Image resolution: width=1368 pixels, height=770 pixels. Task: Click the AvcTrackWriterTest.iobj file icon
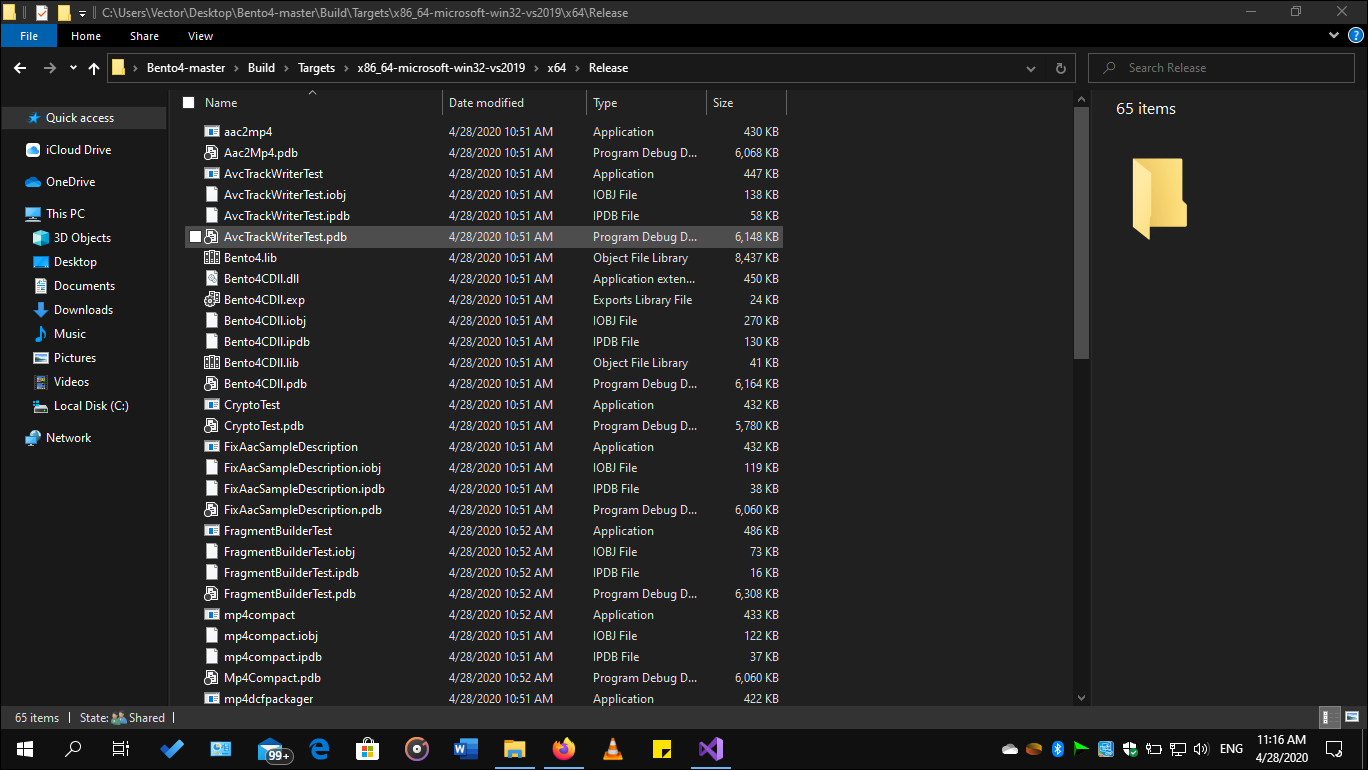click(211, 195)
